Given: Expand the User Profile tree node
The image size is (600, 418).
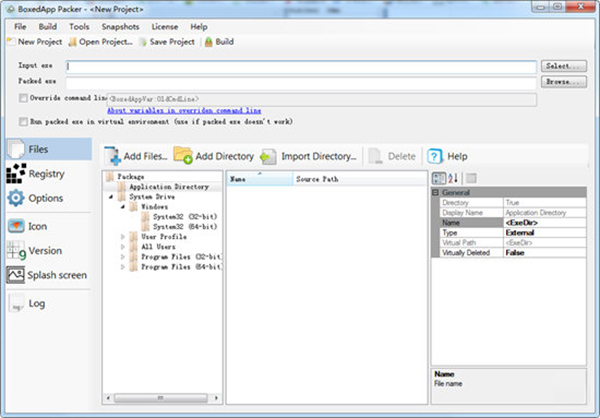Looking at the screenshot, I should [x=123, y=236].
